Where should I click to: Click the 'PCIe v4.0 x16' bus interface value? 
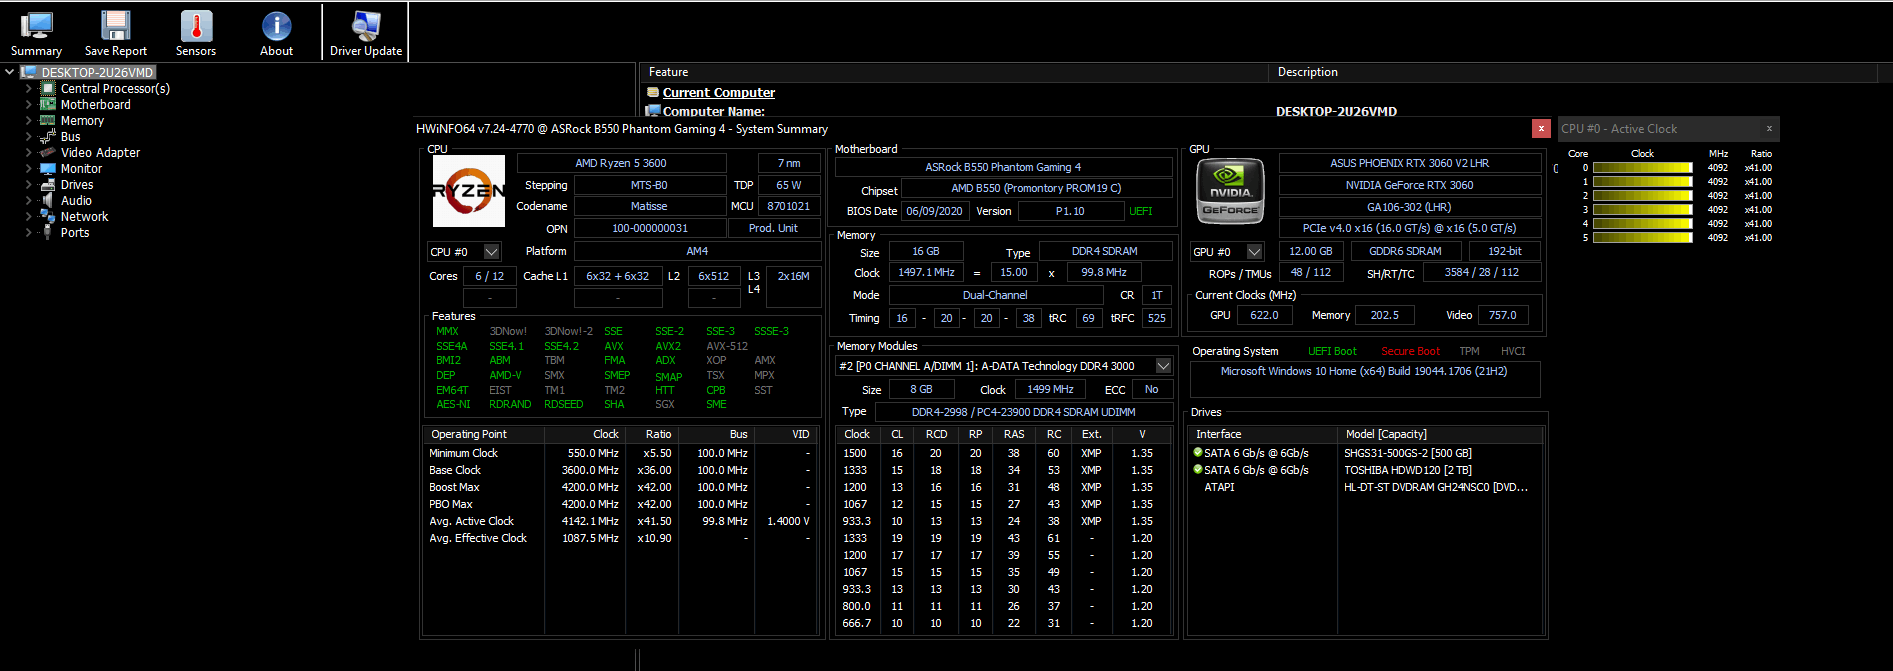point(1409,228)
